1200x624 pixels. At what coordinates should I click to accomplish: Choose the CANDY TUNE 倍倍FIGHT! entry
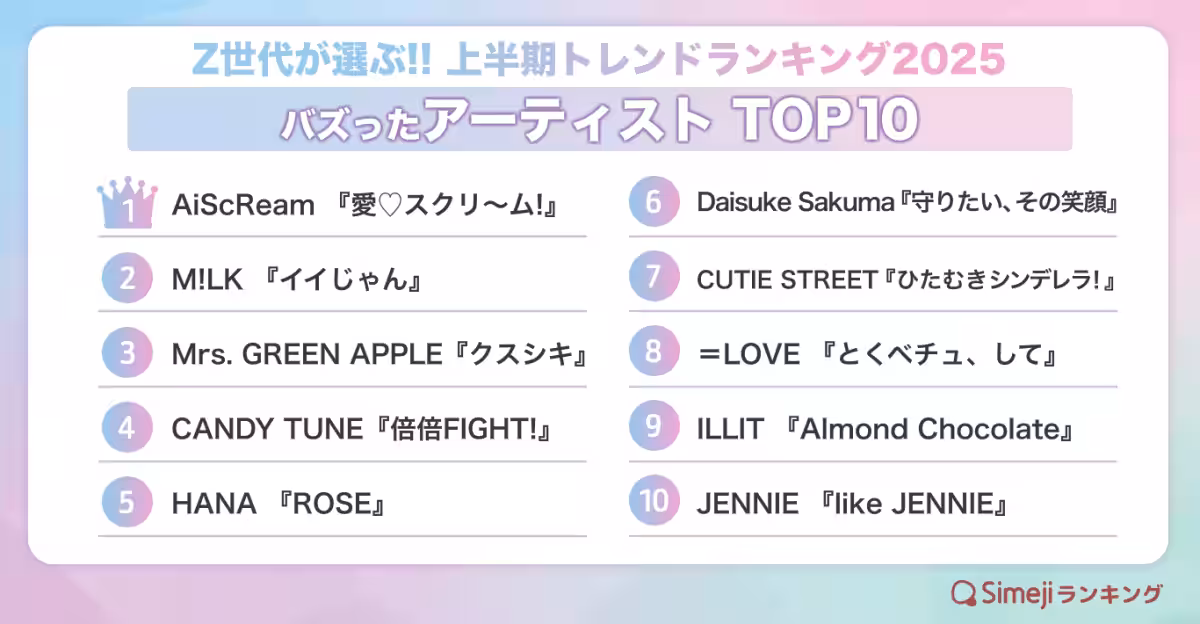(x=362, y=430)
